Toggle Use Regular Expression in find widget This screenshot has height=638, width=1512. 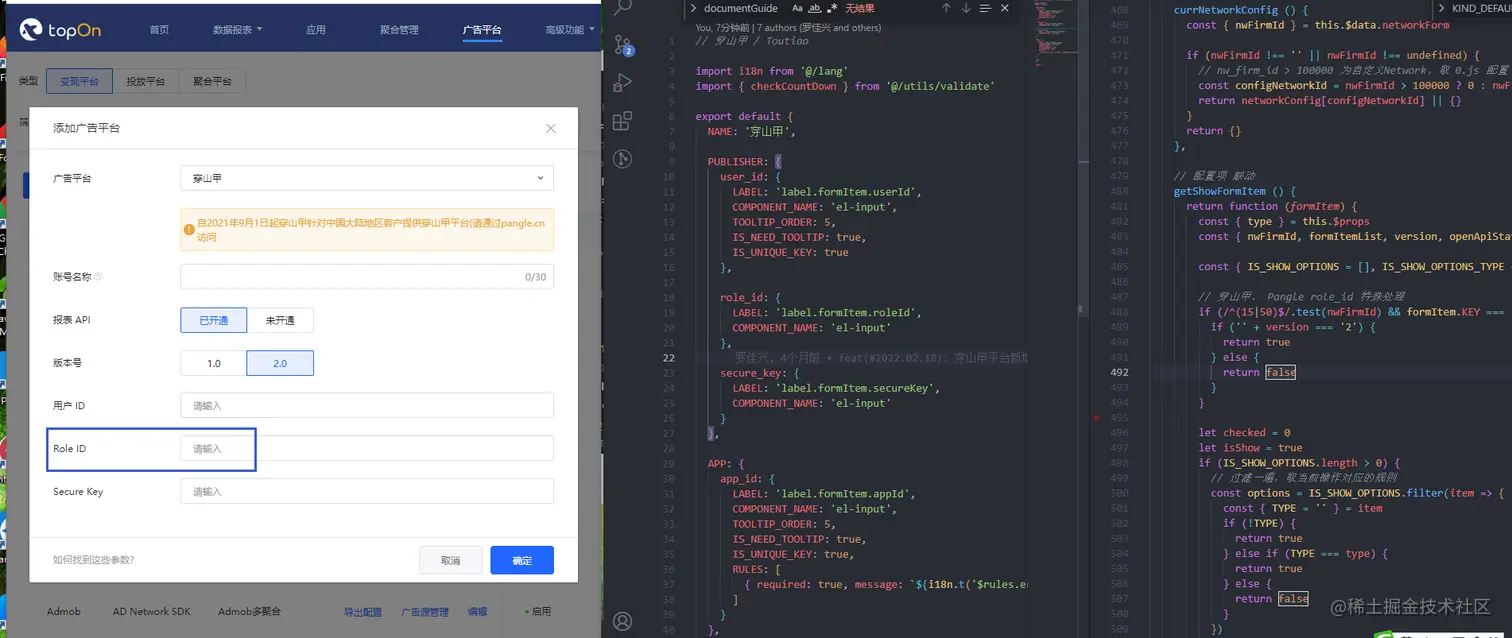(832, 8)
